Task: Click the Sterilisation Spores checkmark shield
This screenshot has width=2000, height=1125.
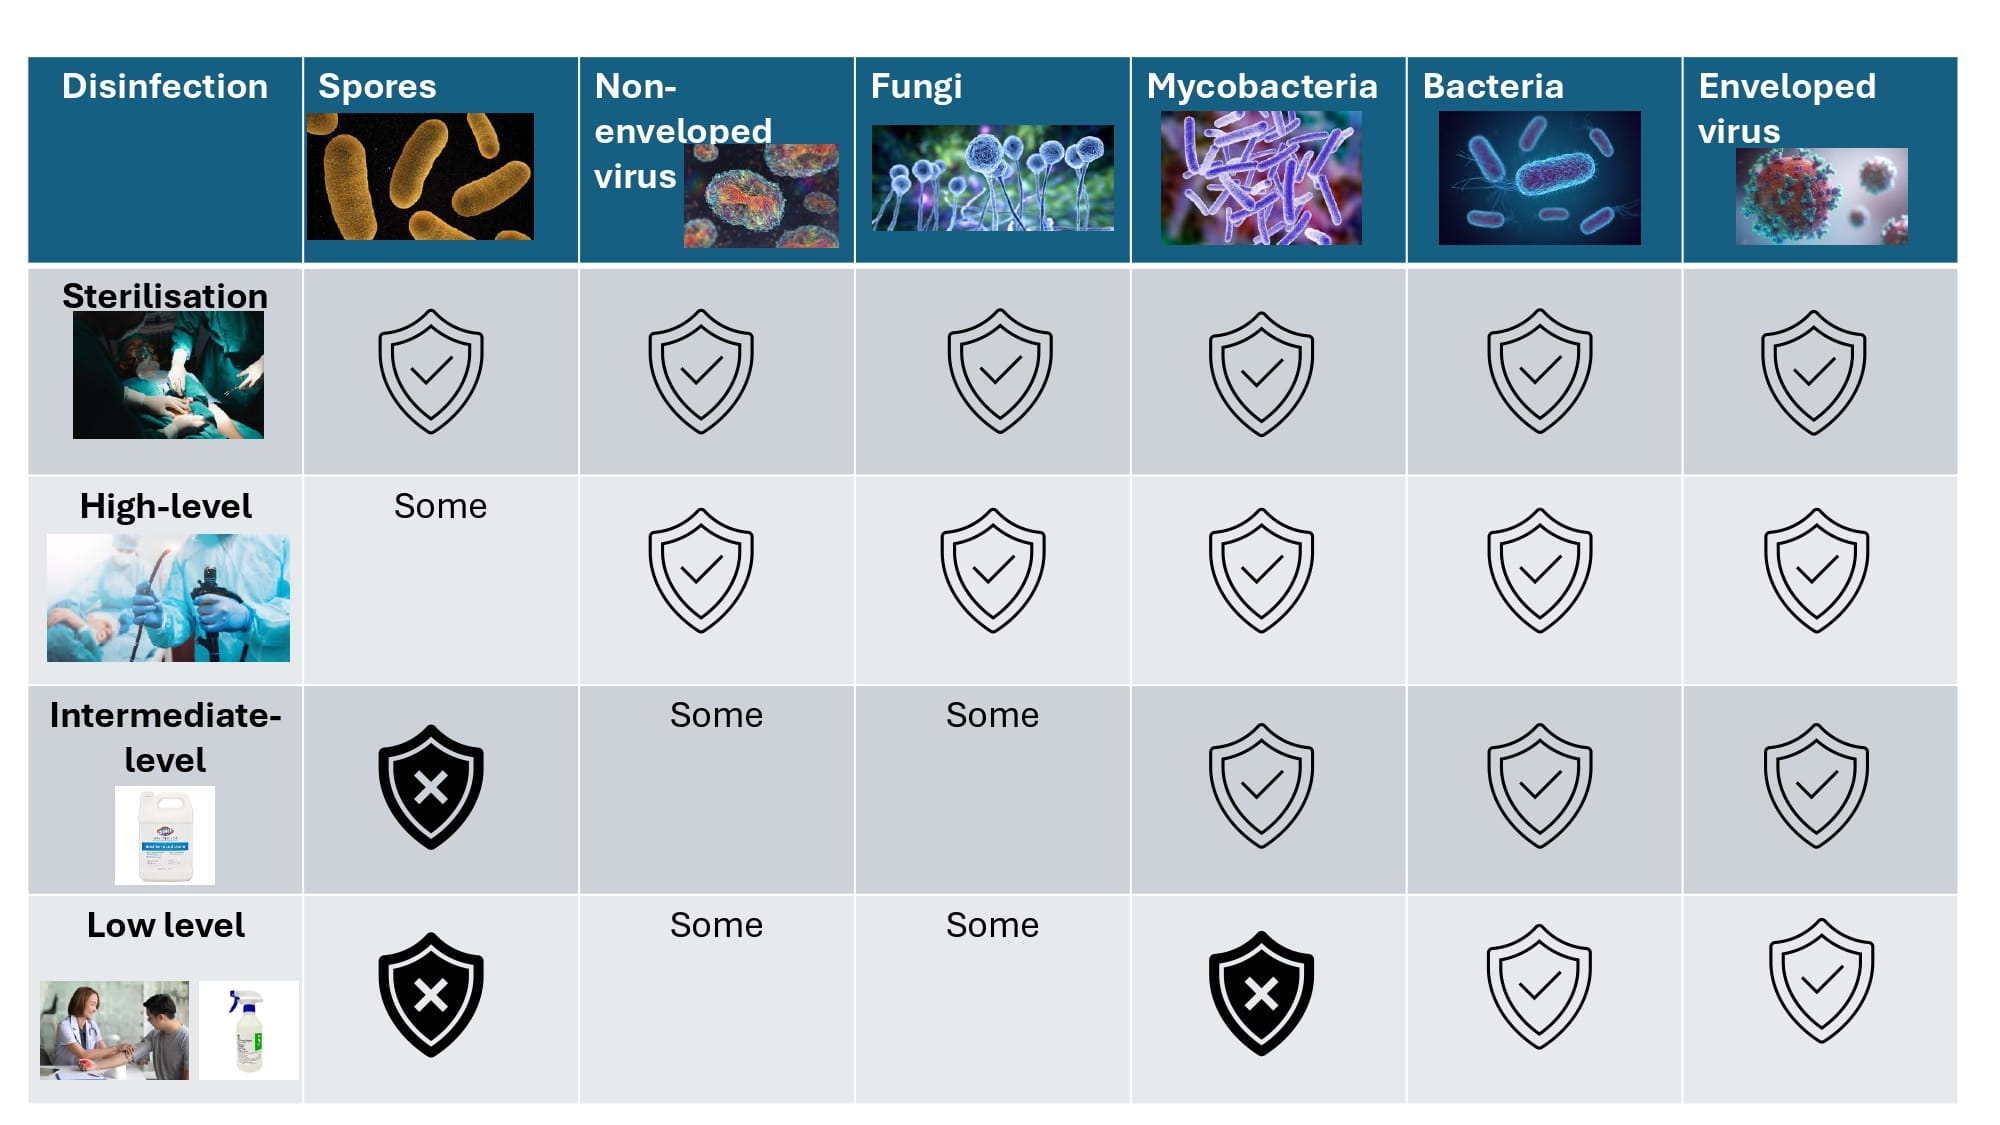Action: tap(431, 371)
